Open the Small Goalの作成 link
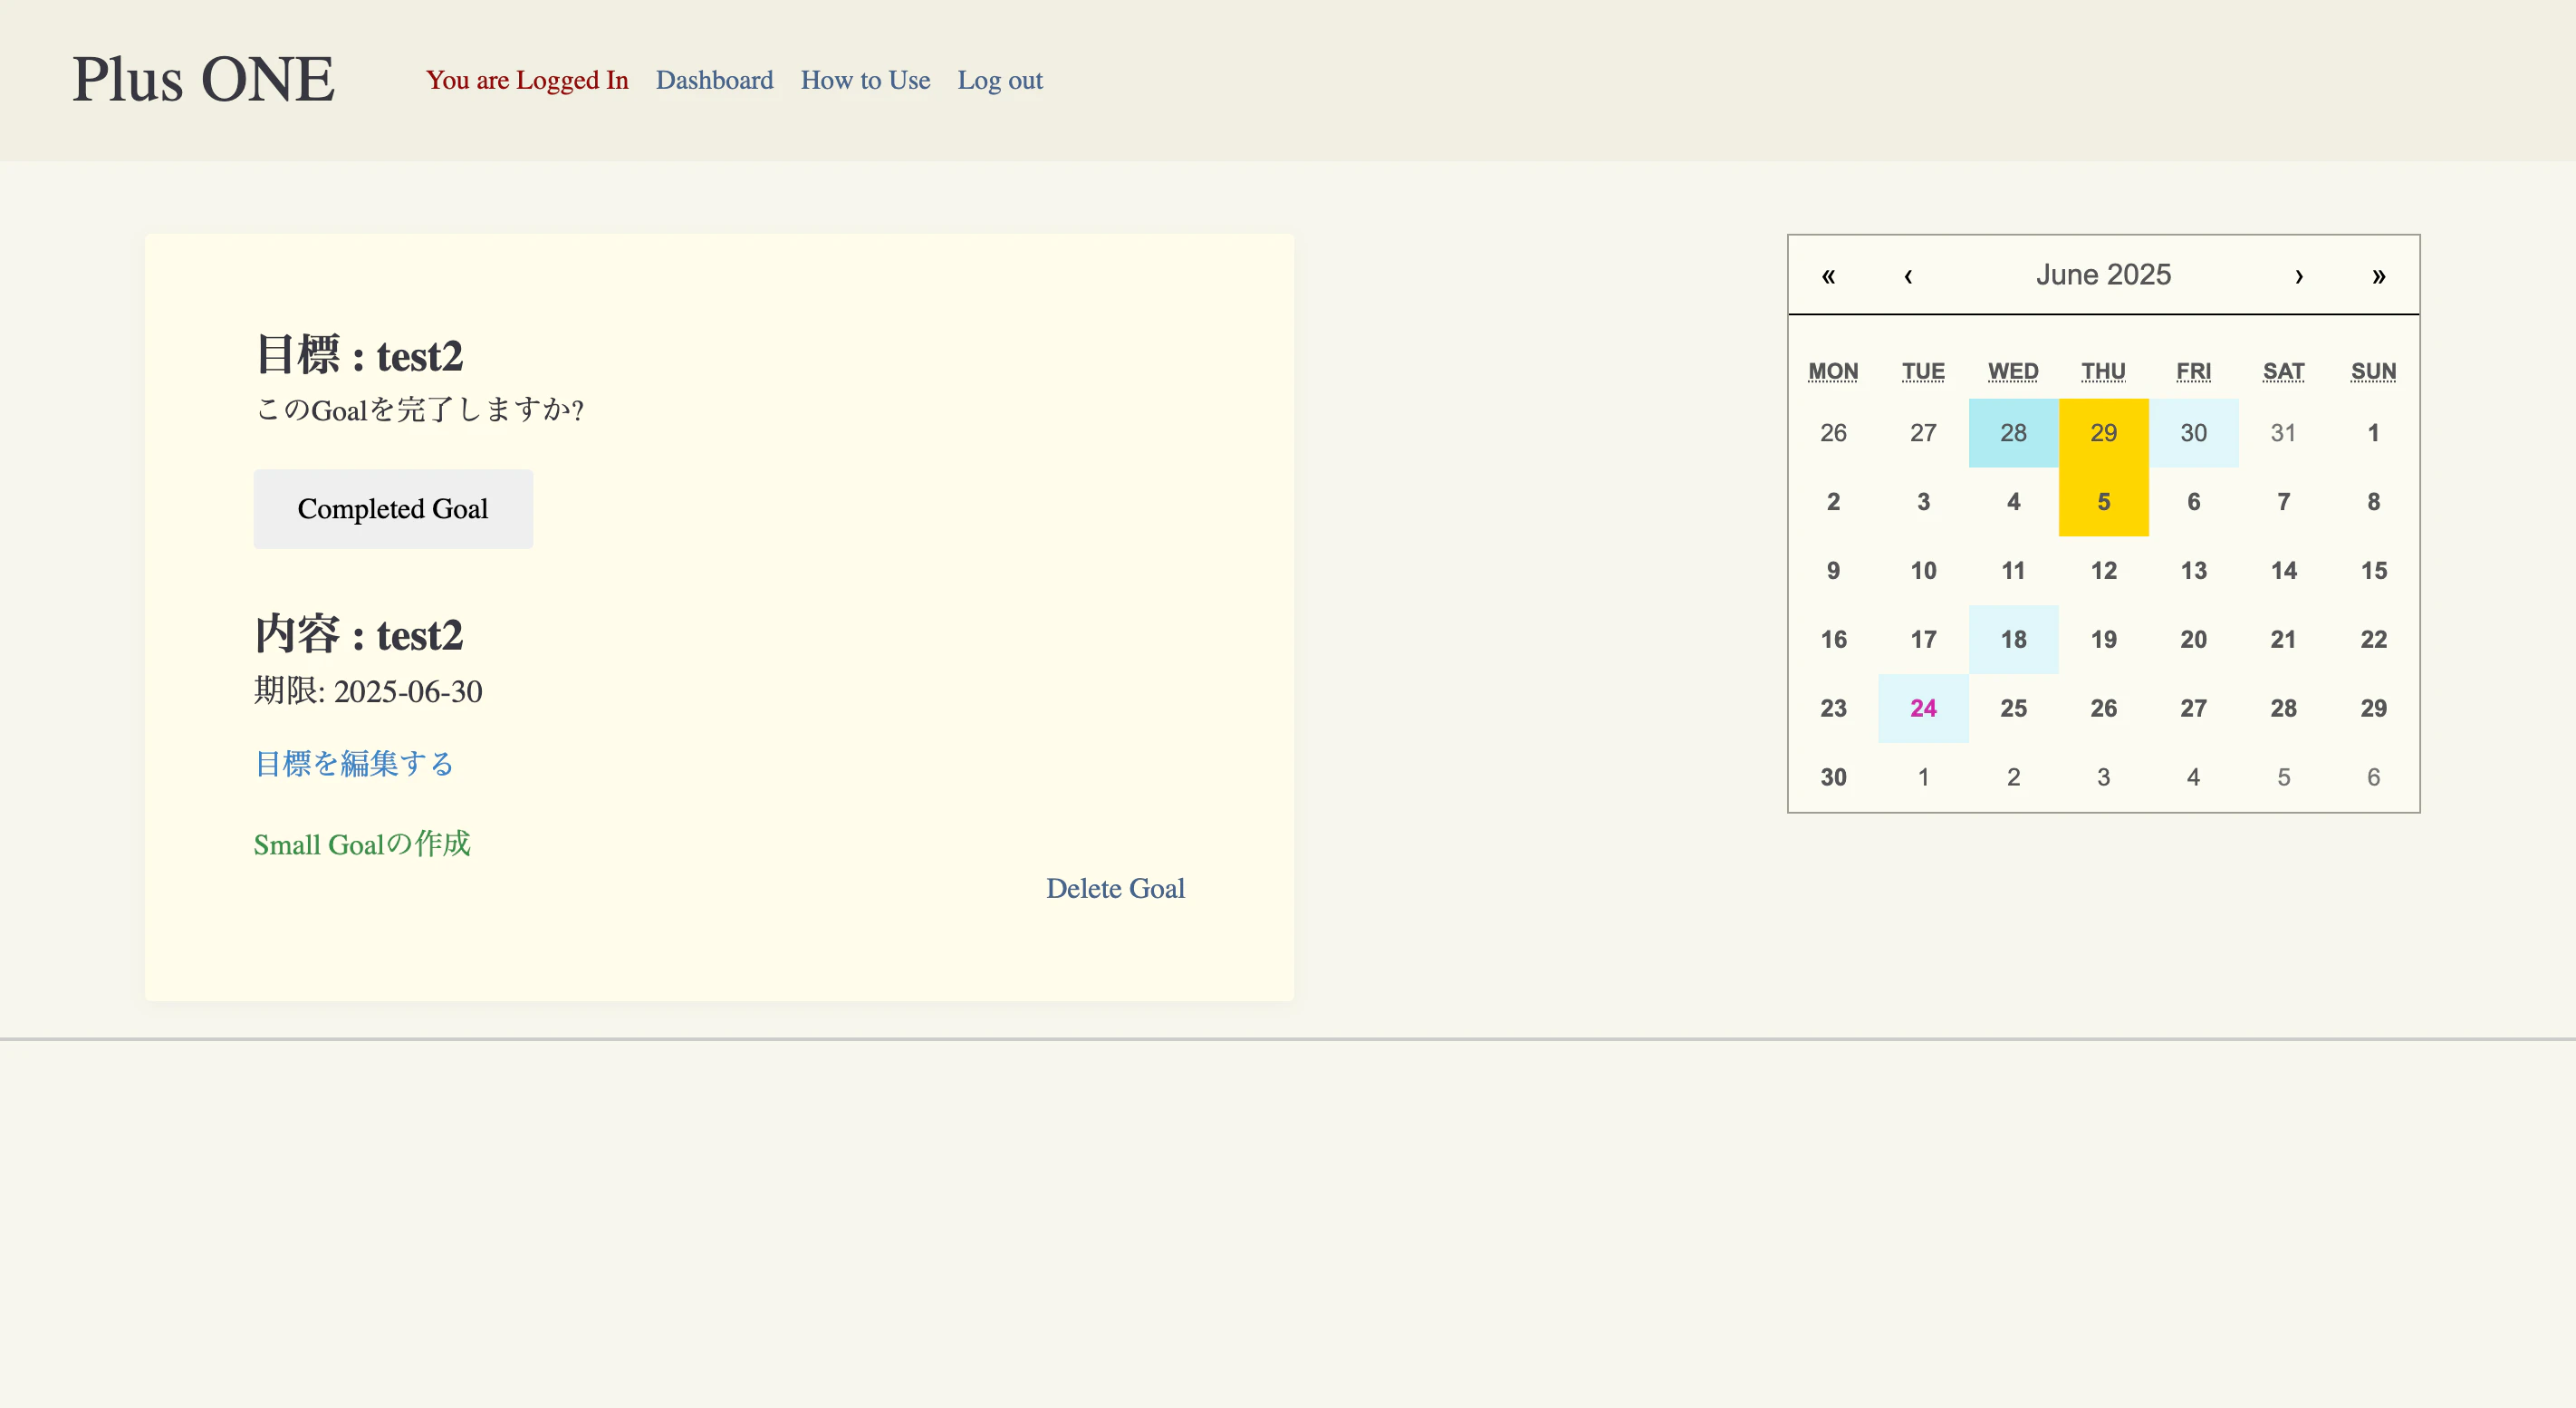2576x1408 pixels. (362, 843)
